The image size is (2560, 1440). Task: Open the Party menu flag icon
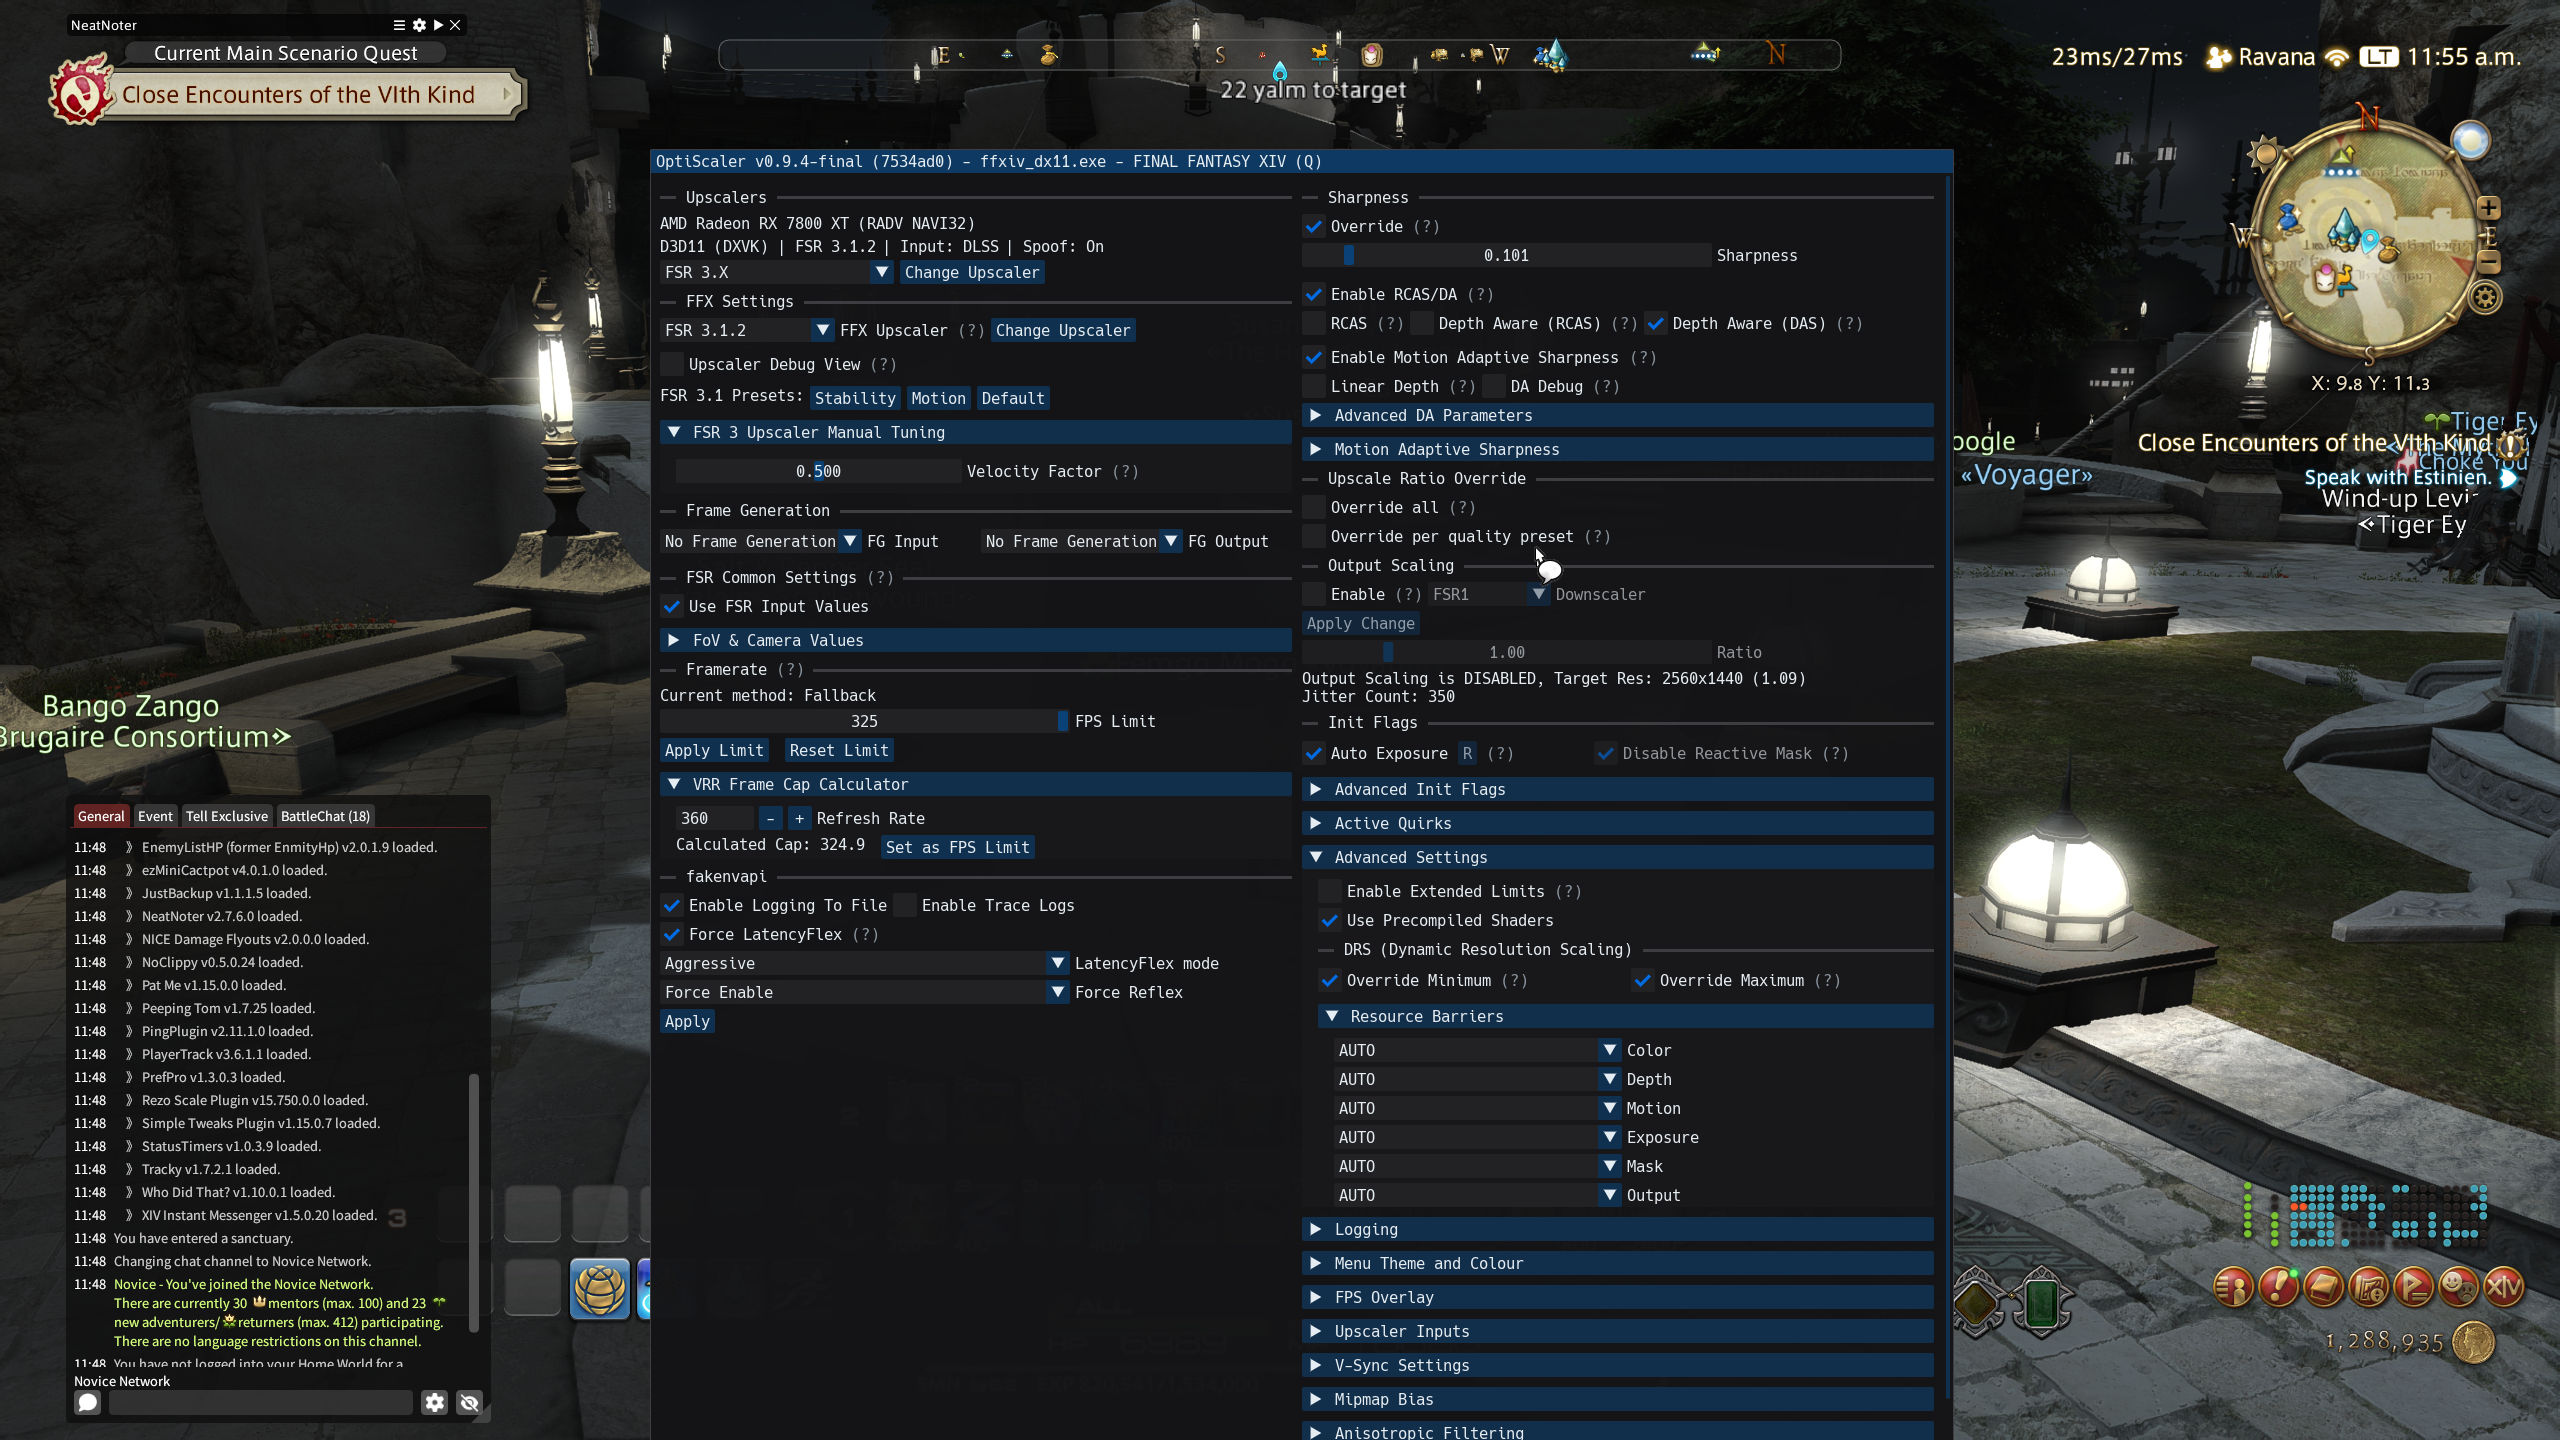click(2413, 1287)
